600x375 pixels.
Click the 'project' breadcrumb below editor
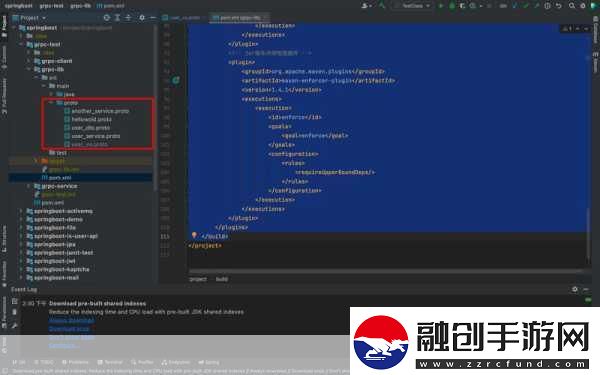click(198, 279)
